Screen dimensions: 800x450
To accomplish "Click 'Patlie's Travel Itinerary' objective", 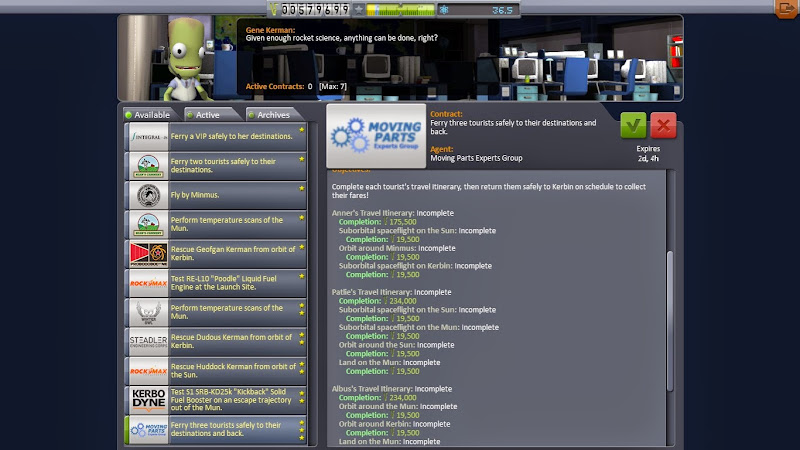I will (x=391, y=292).
